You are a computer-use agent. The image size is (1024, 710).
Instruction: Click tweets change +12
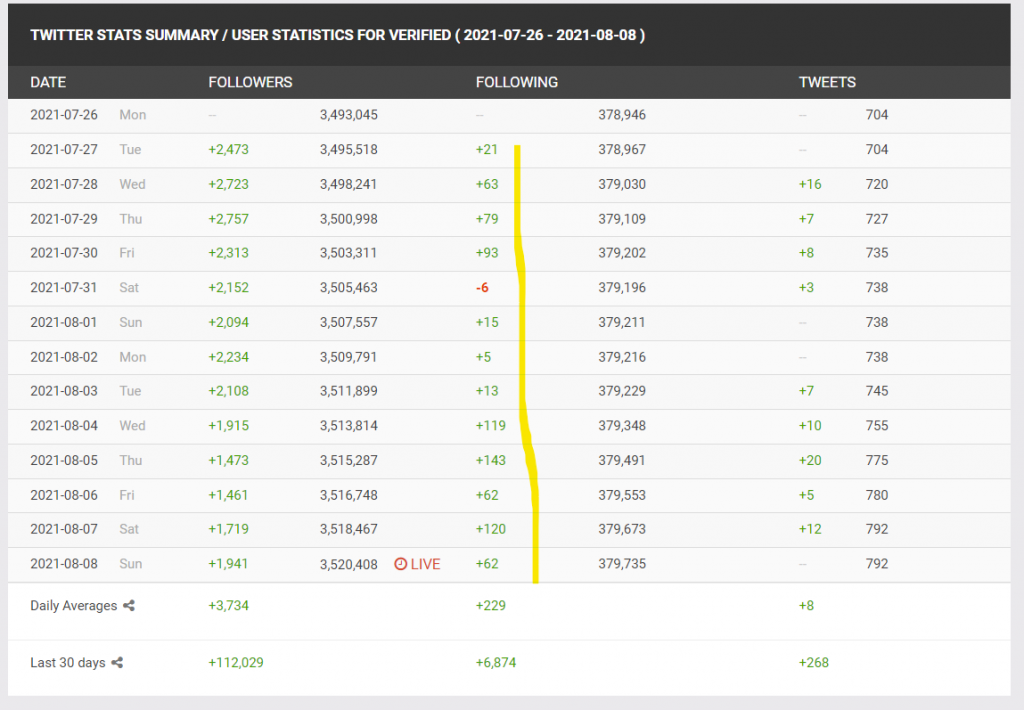coord(810,529)
